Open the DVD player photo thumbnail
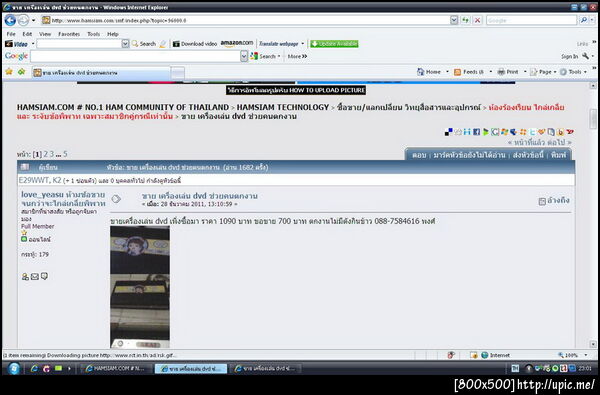 pos(140,287)
